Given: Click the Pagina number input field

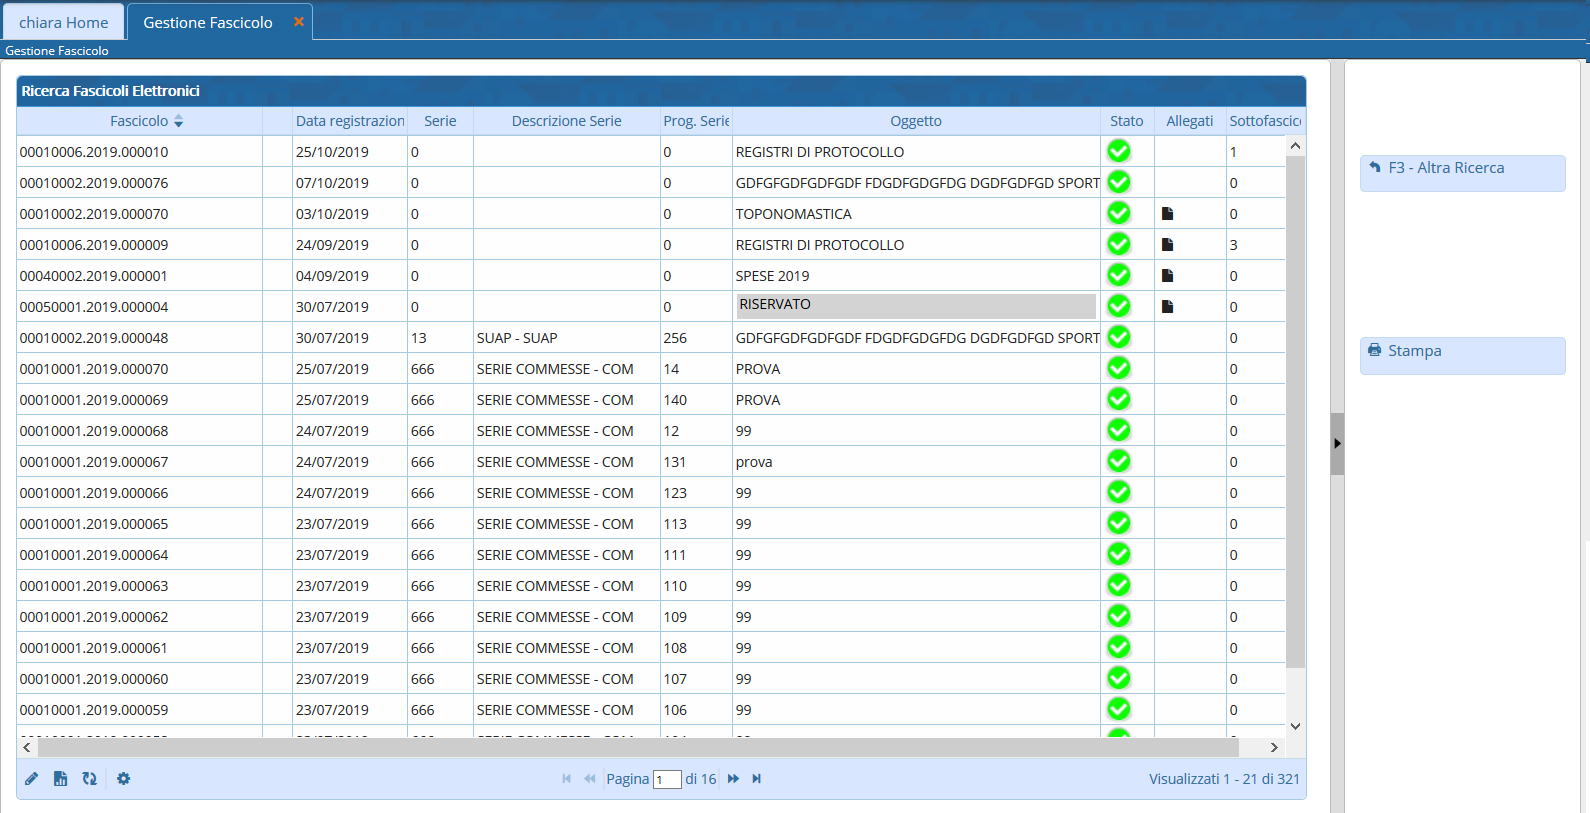Looking at the screenshot, I should [667, 780].
